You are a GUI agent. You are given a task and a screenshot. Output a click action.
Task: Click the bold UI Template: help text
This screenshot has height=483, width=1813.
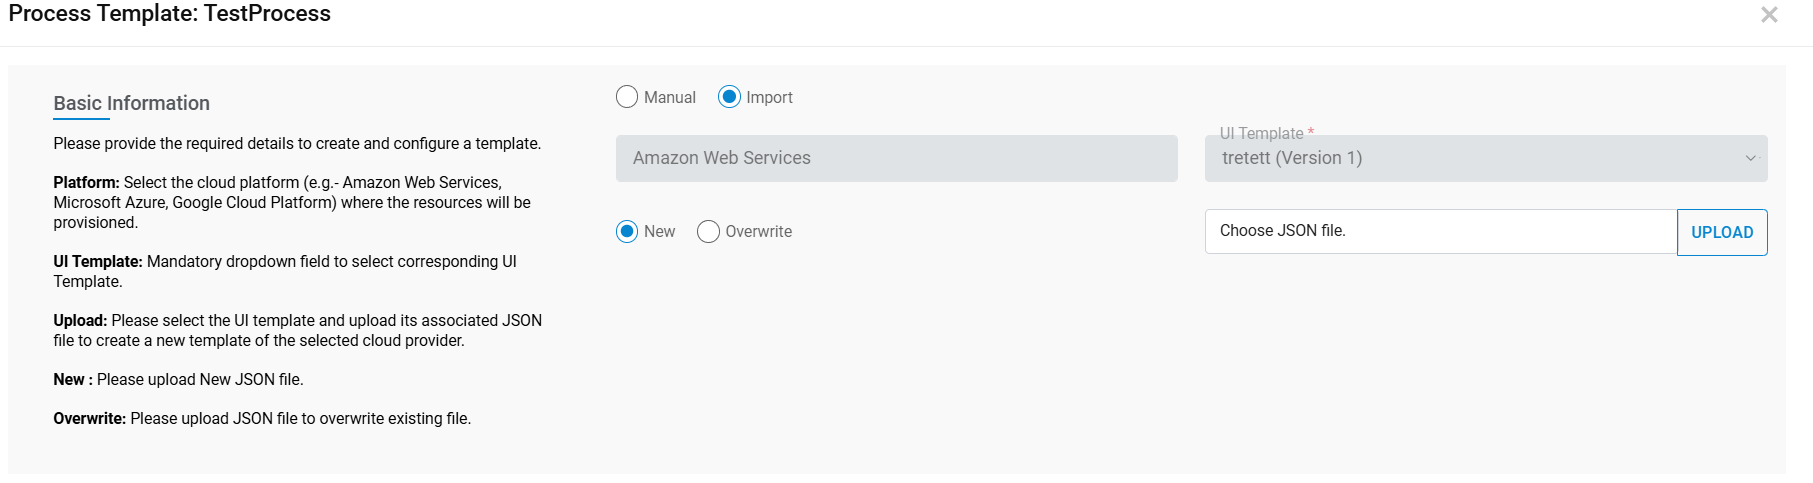tap(98, 262)
